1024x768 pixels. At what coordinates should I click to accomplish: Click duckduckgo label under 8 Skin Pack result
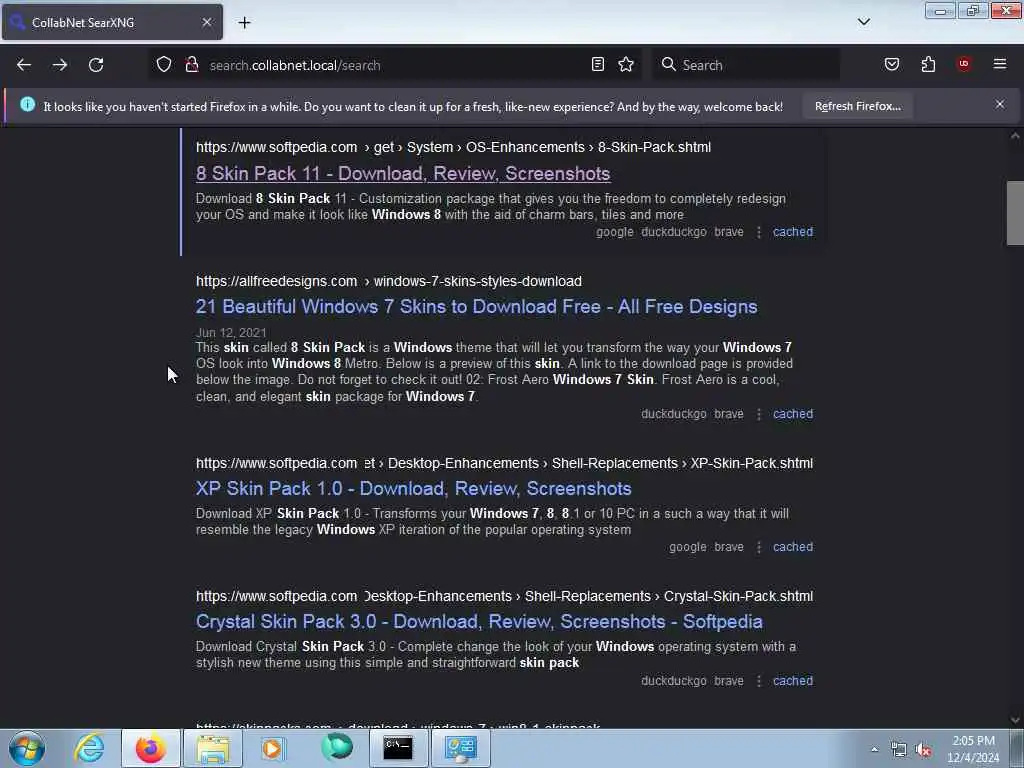(x=673, y=232)
